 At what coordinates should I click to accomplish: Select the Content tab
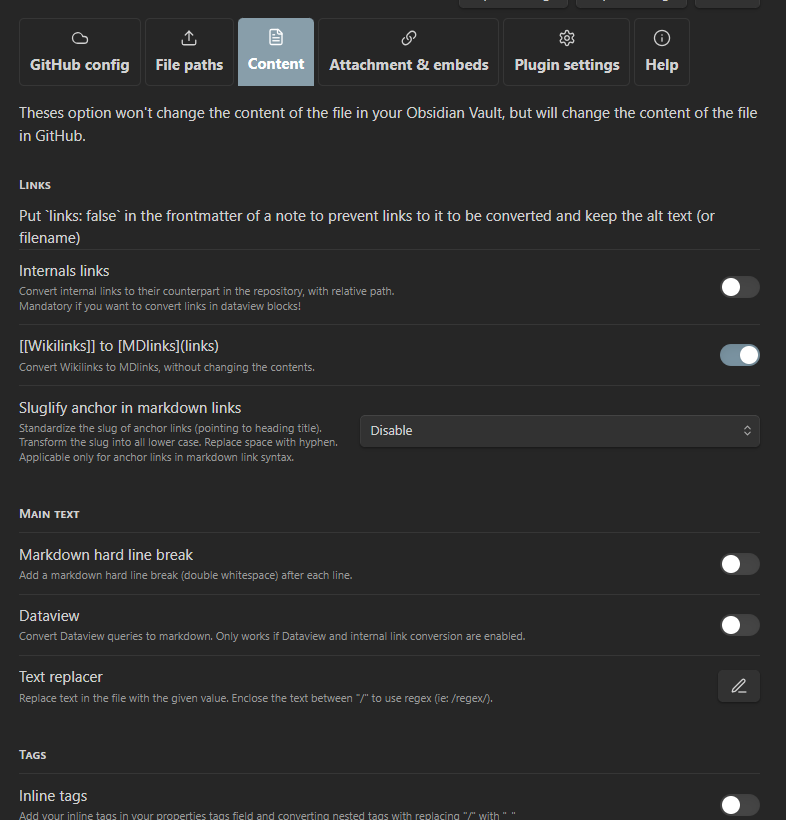(x=276, y=52)
